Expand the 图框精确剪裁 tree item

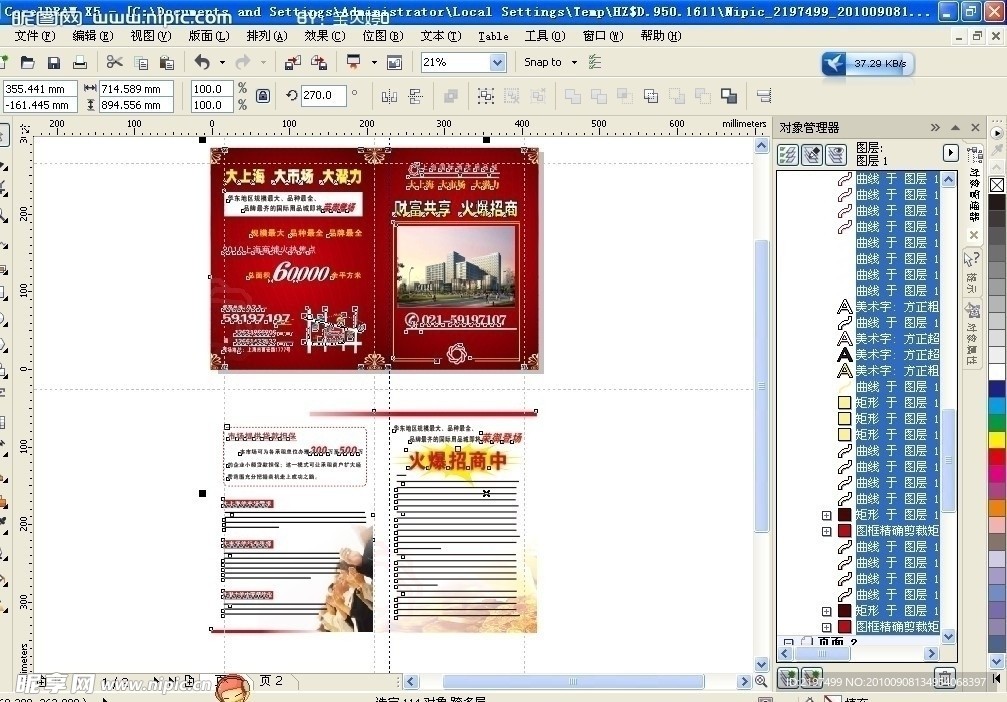point(827,531)
